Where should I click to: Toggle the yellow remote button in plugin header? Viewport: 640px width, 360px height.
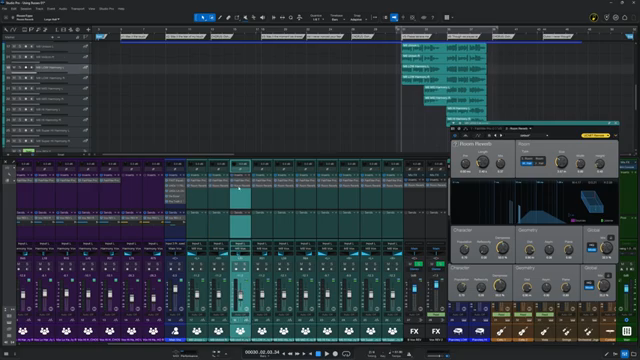(595, 136)
